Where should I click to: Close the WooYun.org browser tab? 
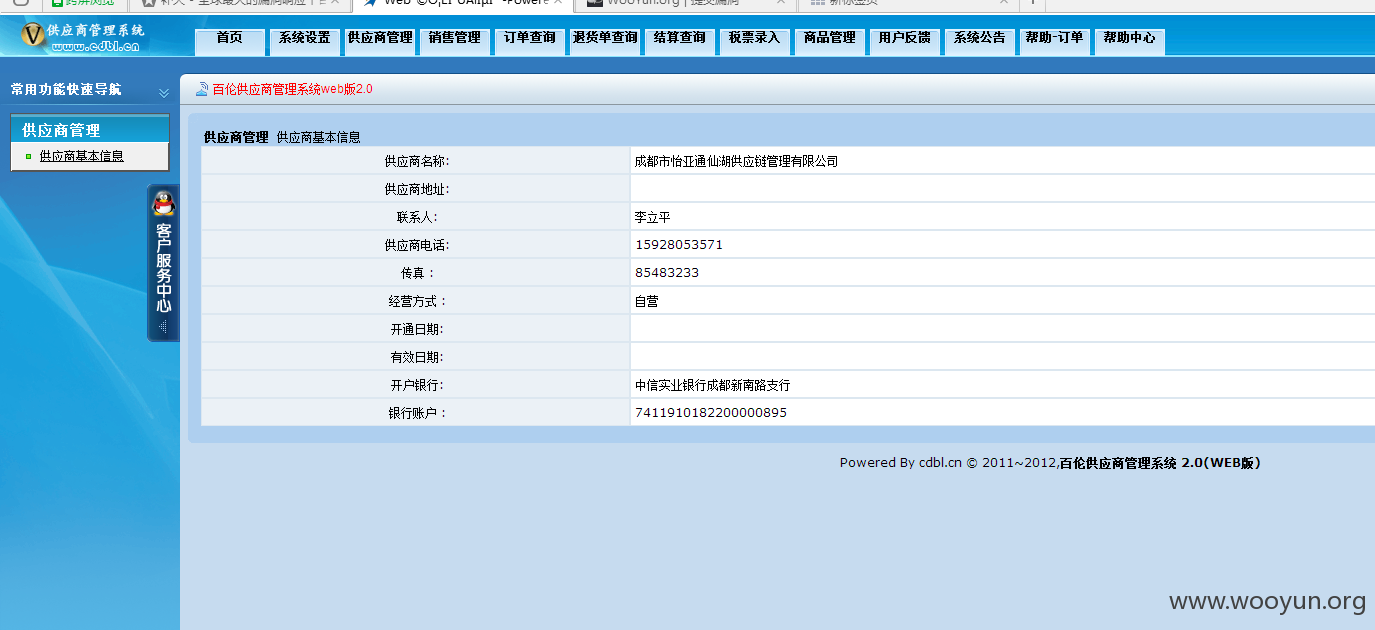click(x=781, y=2)
